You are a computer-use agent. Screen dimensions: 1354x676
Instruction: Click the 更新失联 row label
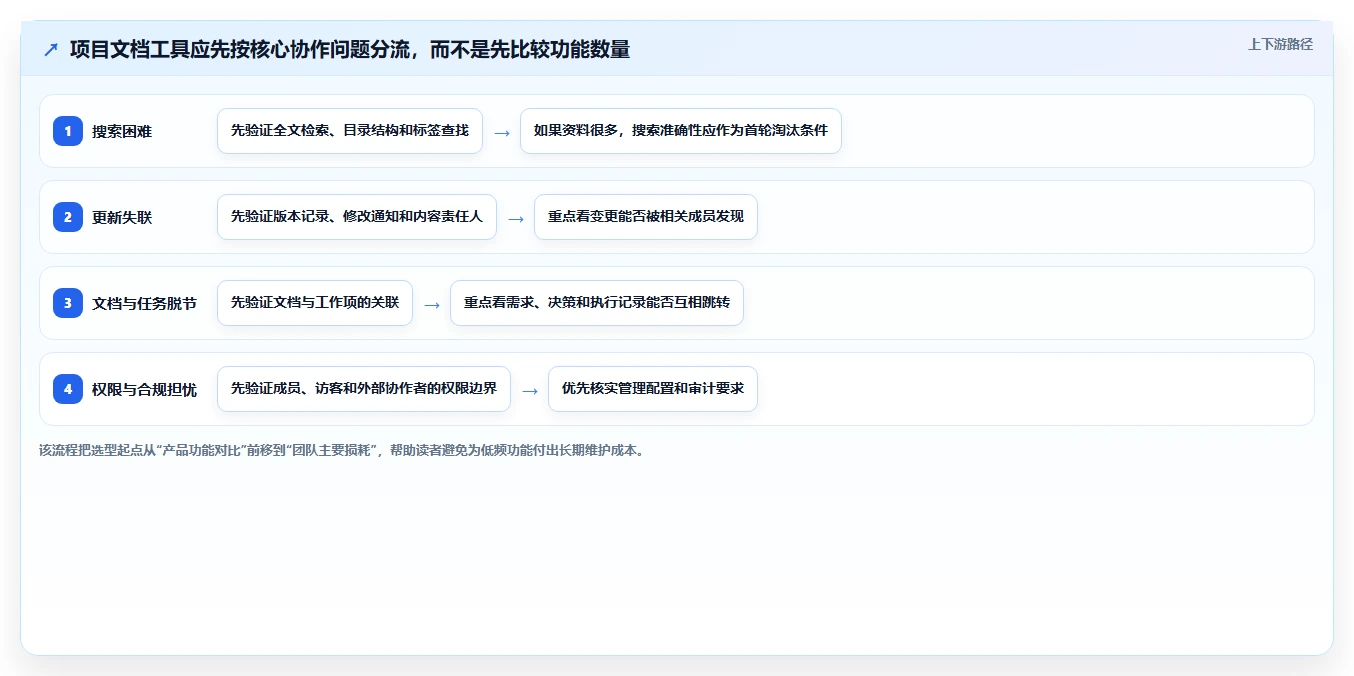[122, 217]
